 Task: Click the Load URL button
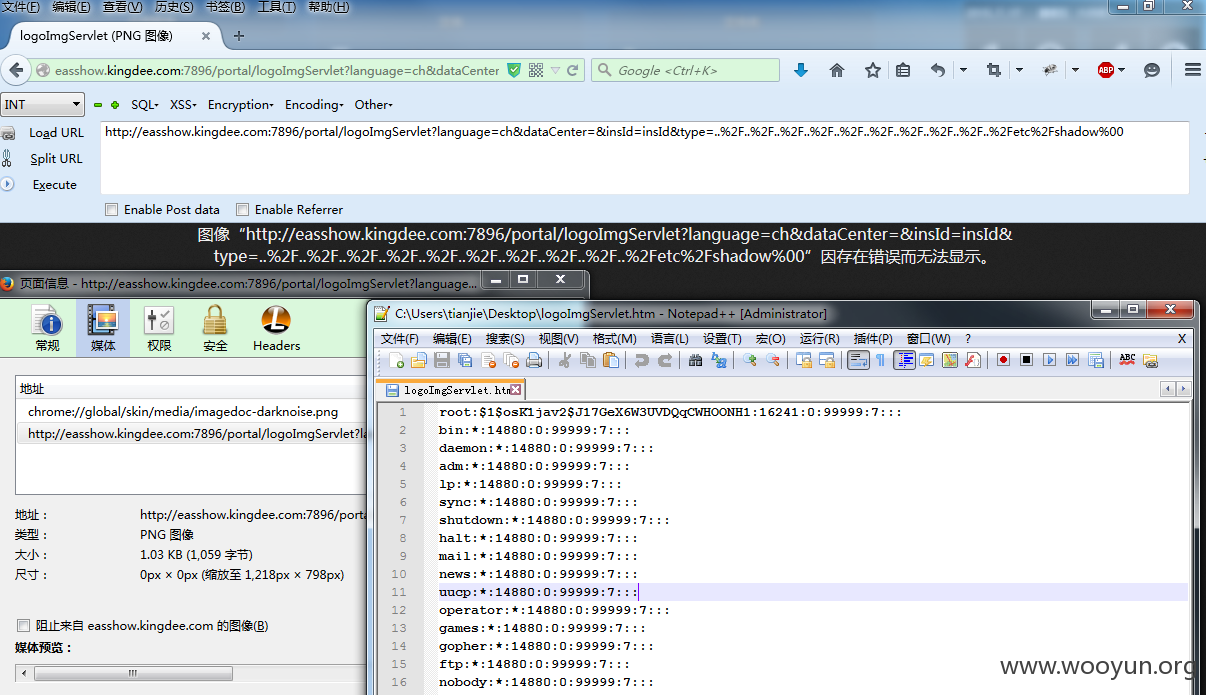[56, 133]
